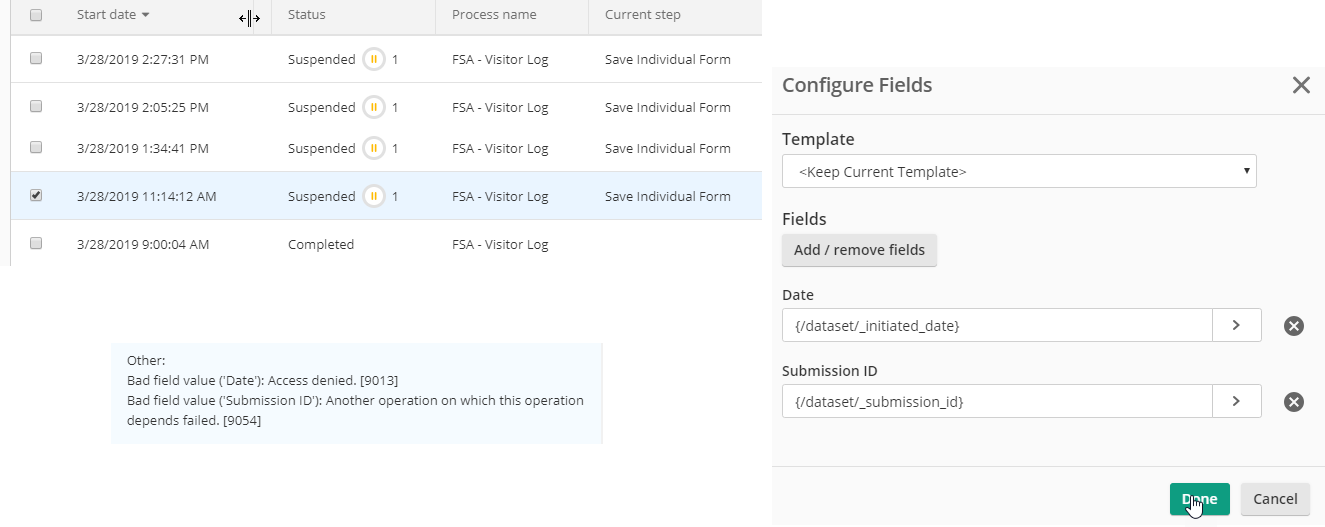Open the Template dropdown
The width and height of the screenshot is (1325, 527).
pyautogui.click(x=1018, y=171)
